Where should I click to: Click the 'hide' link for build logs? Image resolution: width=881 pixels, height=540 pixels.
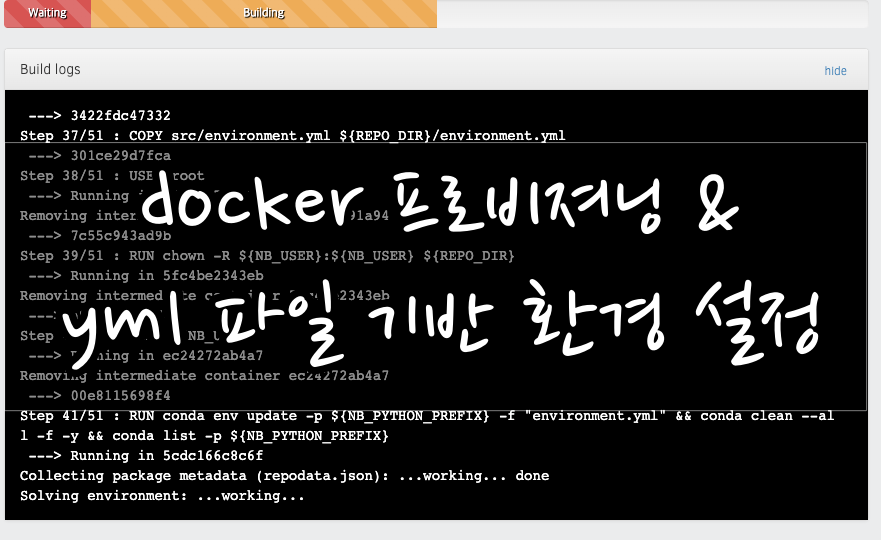click(835, 71)
